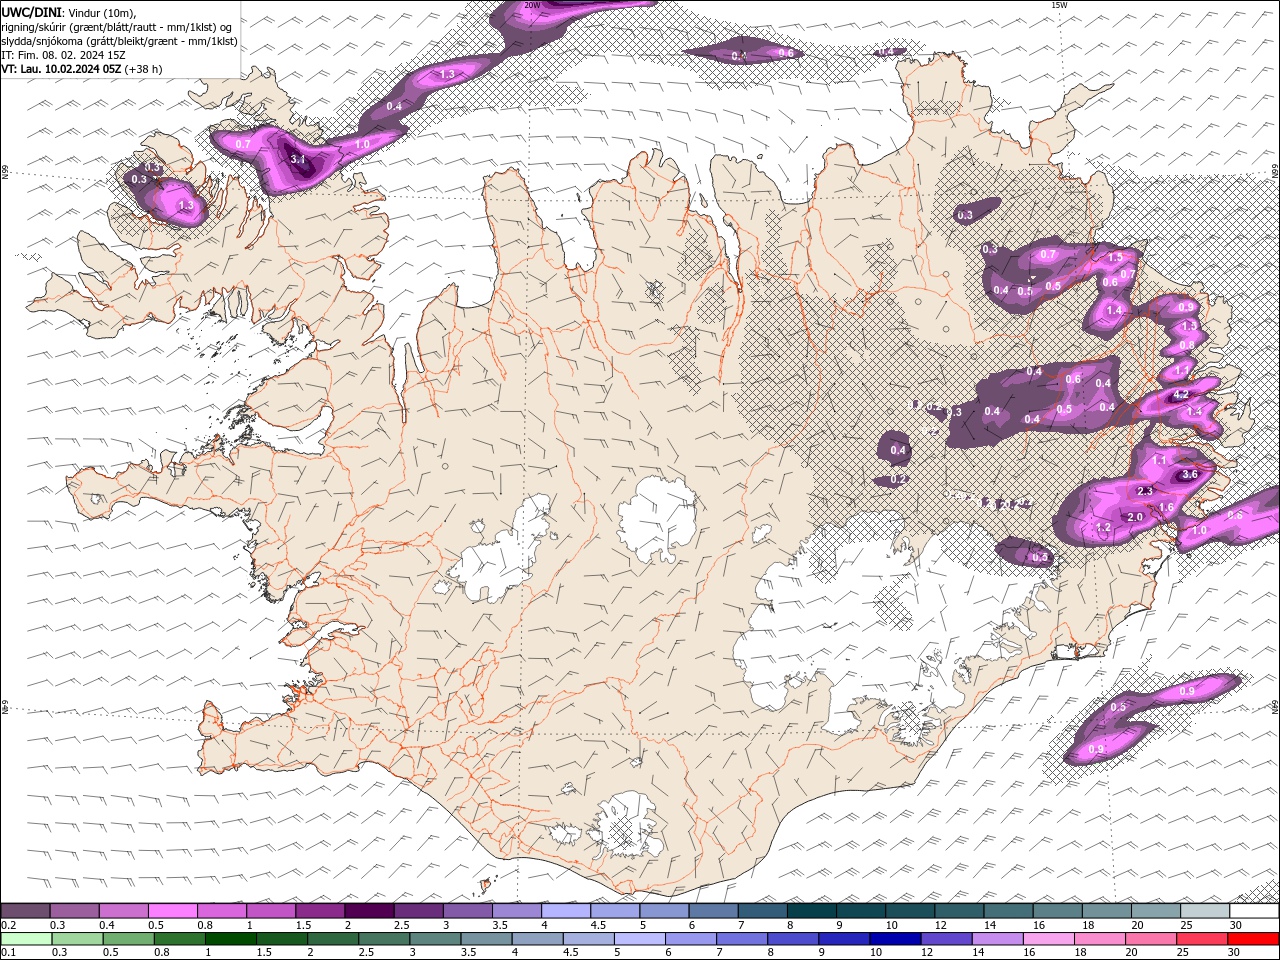Pick the top scale swatch starting at 2
This screenshot has width=1280, height=960.
point(369,911)
